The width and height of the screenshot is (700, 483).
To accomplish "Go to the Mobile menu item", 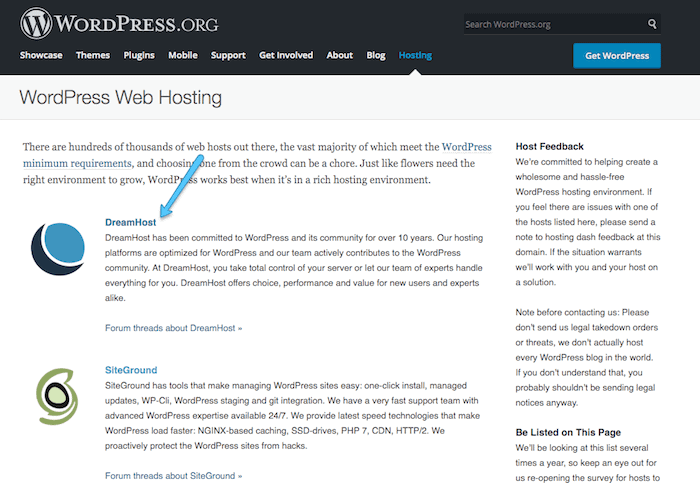I will pos(183,55).
